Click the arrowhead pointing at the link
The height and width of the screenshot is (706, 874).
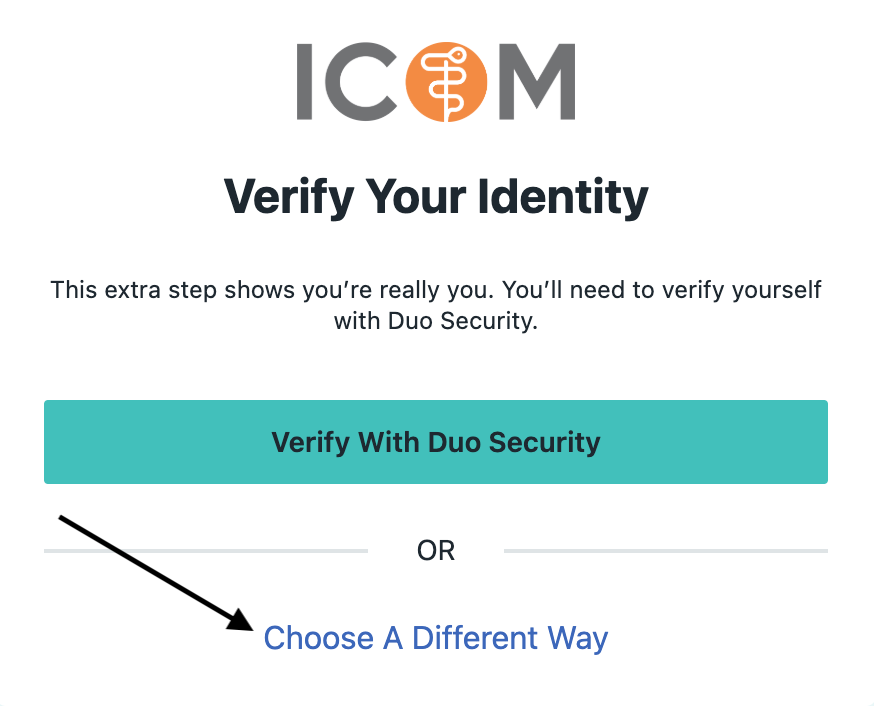point(241,619)
